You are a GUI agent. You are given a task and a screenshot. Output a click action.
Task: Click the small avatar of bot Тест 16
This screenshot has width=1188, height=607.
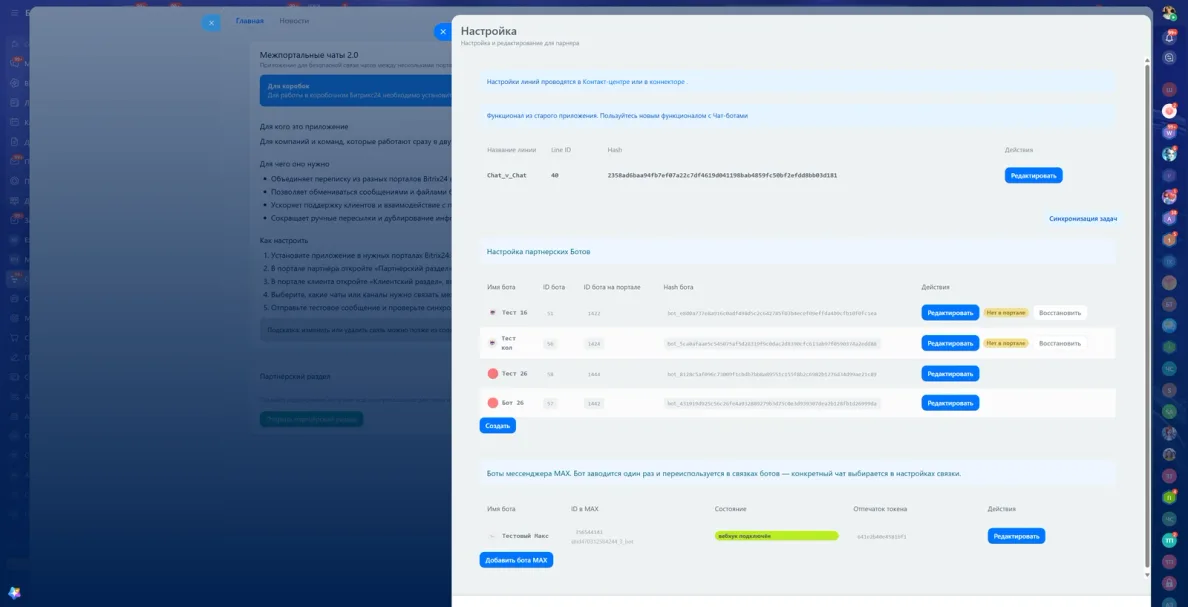(492, 312)
